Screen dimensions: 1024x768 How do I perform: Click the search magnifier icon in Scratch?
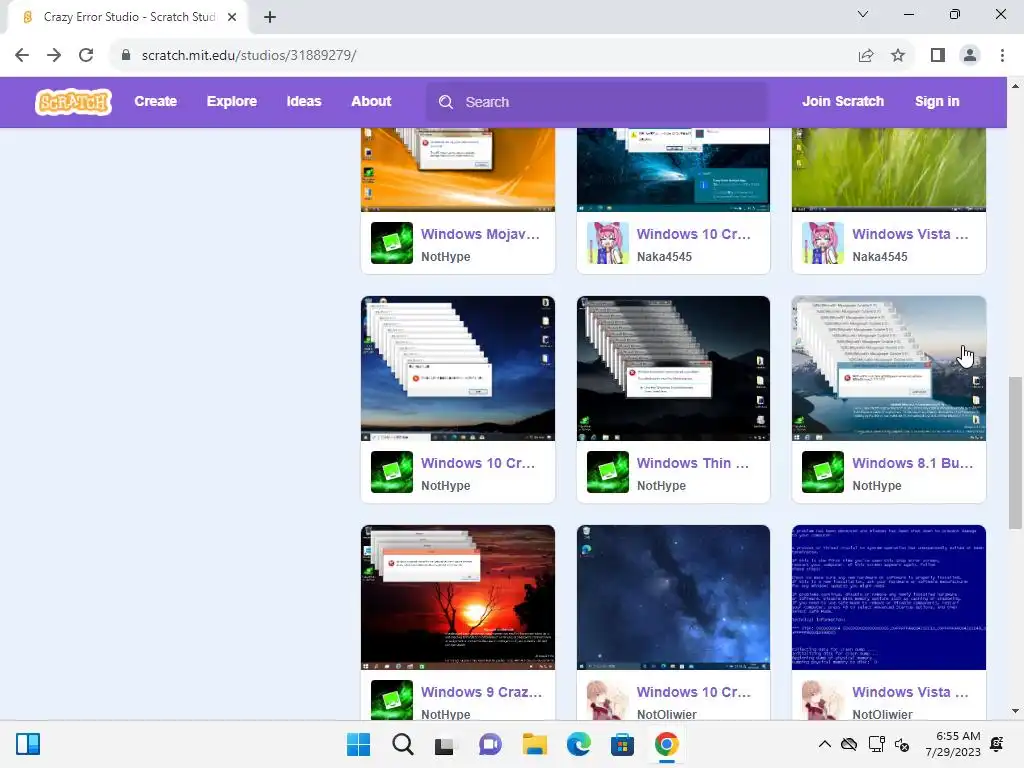tap(446, 102)
